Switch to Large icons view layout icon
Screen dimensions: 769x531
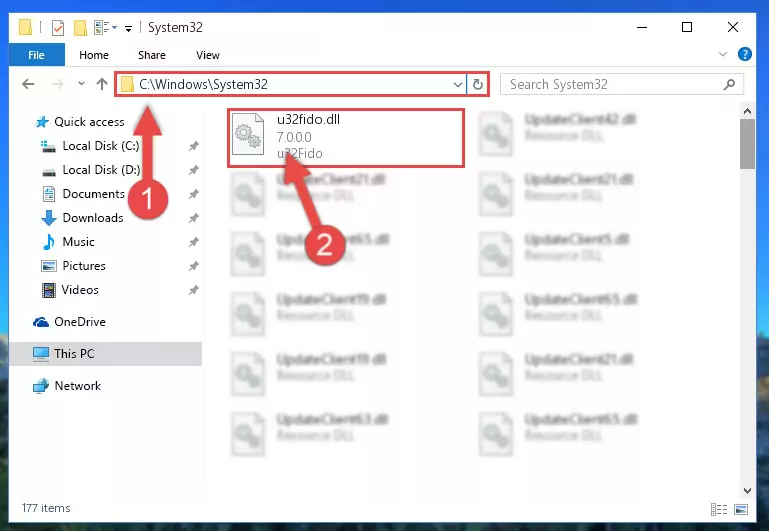coord(741,509)
